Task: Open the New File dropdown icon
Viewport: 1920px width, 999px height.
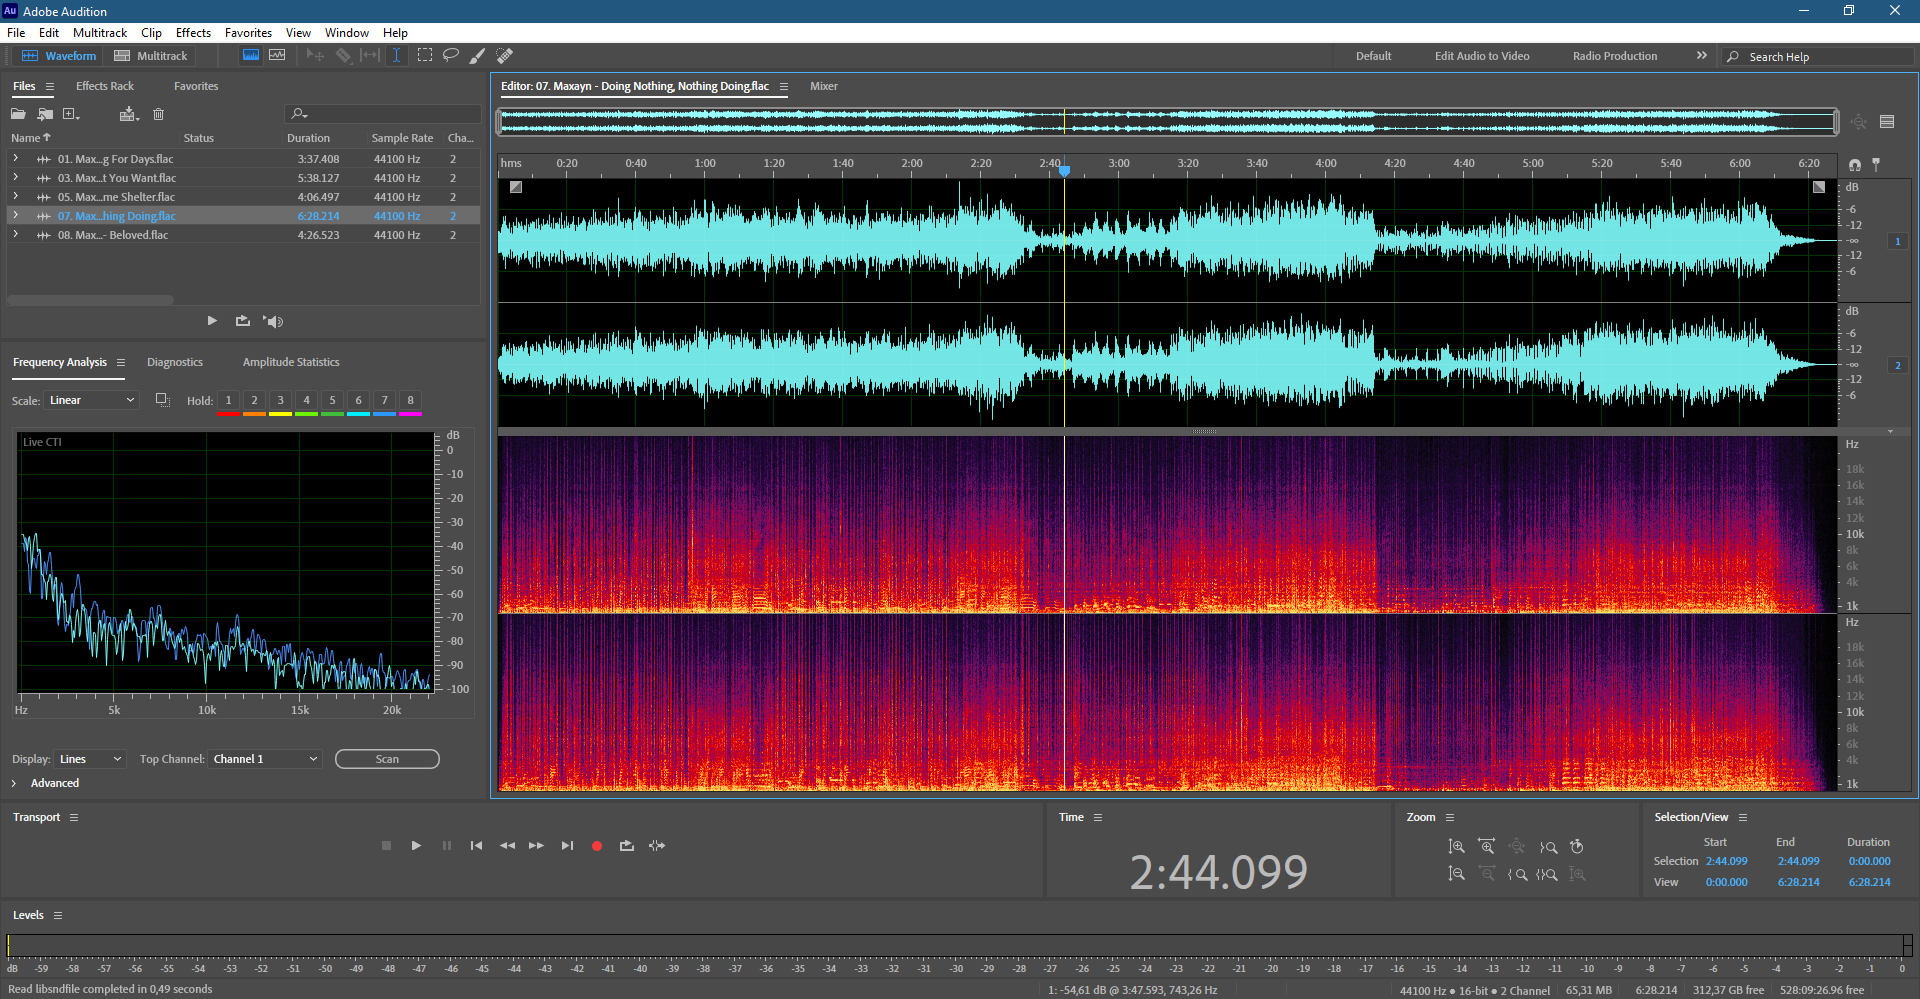Action: [71, 114]
